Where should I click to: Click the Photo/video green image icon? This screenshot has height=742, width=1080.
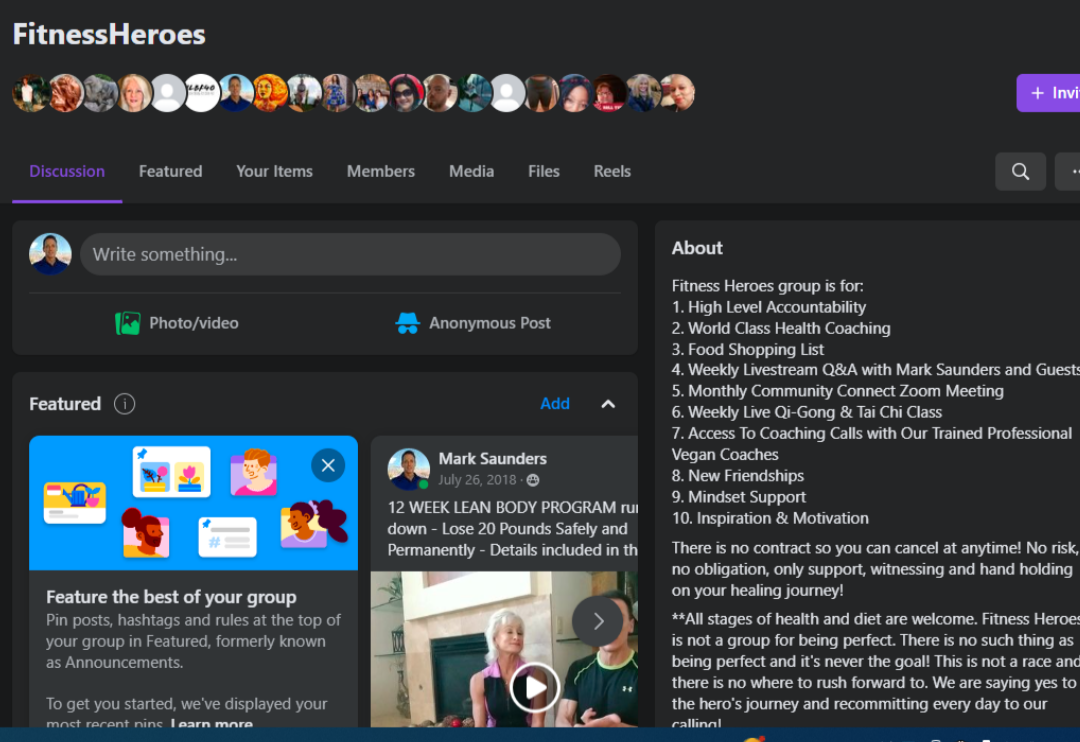[128, 323]
